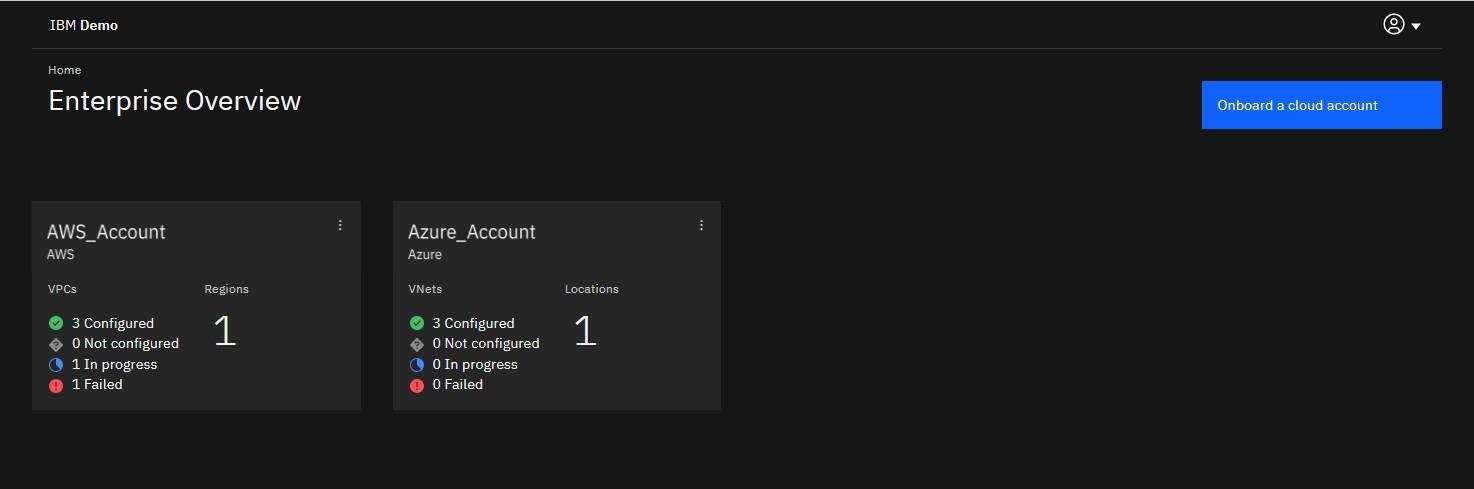Click the Azure provider subtitle

click(x=425, y=254)
